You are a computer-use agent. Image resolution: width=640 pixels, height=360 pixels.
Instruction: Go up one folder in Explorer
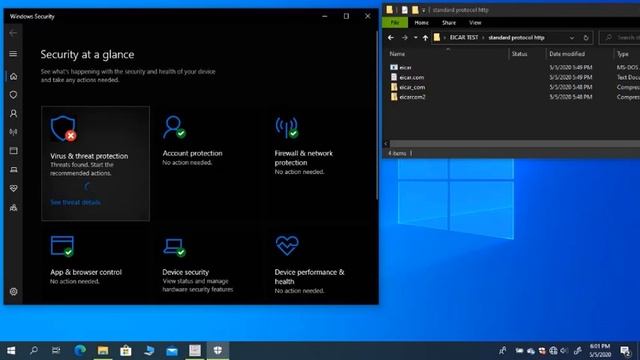pyautogui.click(x=425, y=38)
